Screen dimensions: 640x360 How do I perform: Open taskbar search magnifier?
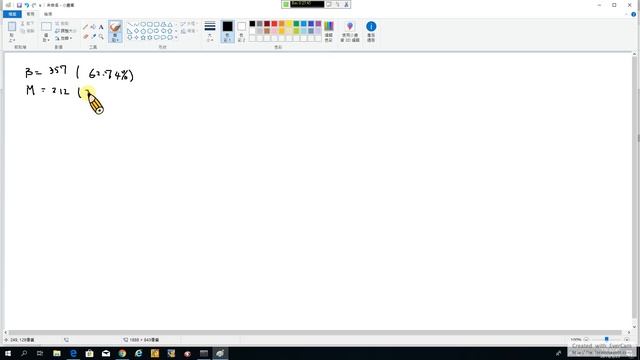[24, 353]
